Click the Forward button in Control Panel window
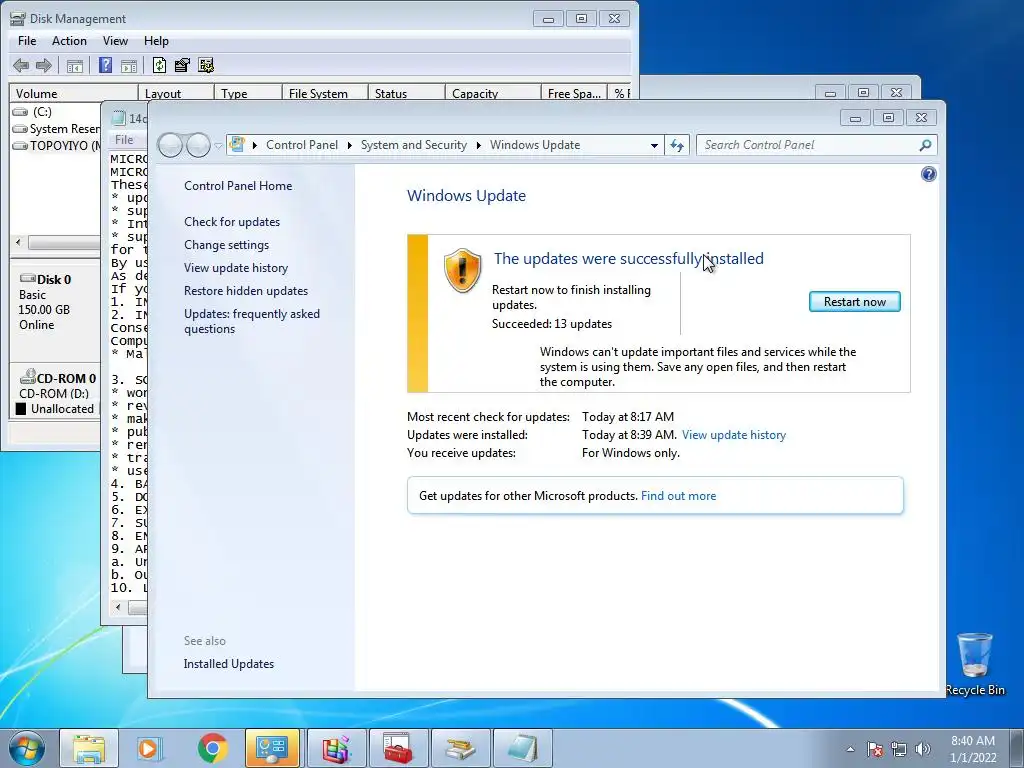This screenshot has width=1024, height=768. coord(199,145)
